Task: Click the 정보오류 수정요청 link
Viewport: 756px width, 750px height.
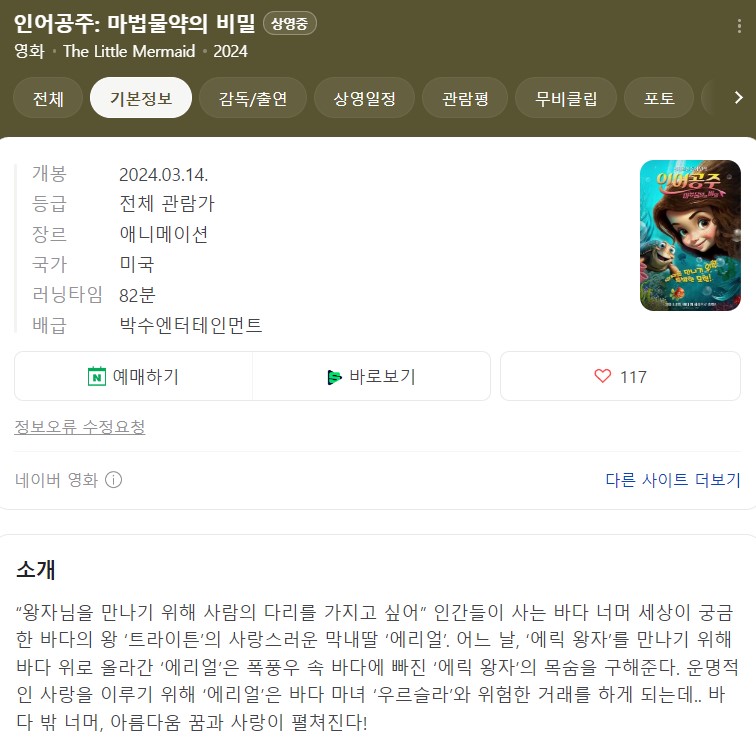Action: [x=80, y=427]
